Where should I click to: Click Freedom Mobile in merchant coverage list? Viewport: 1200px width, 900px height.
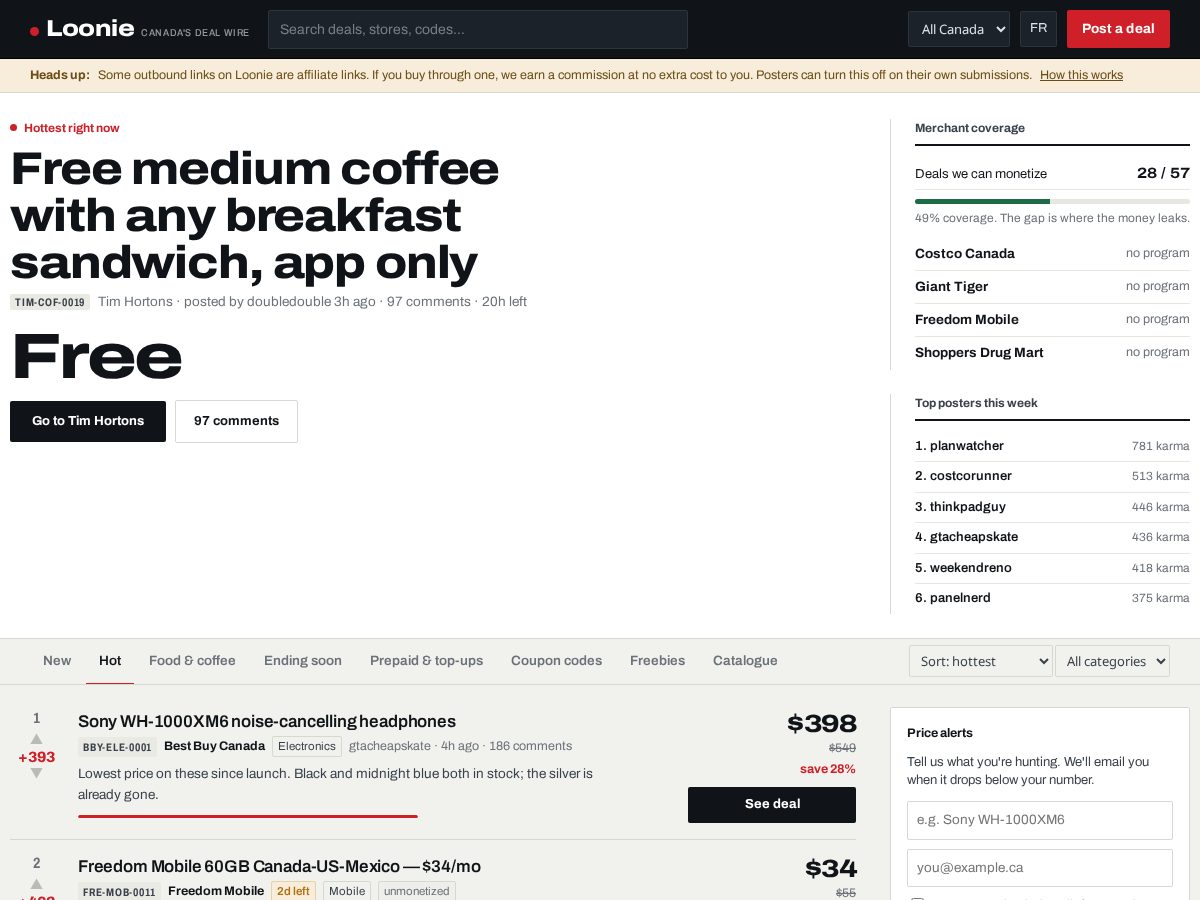tap(967, 320)
